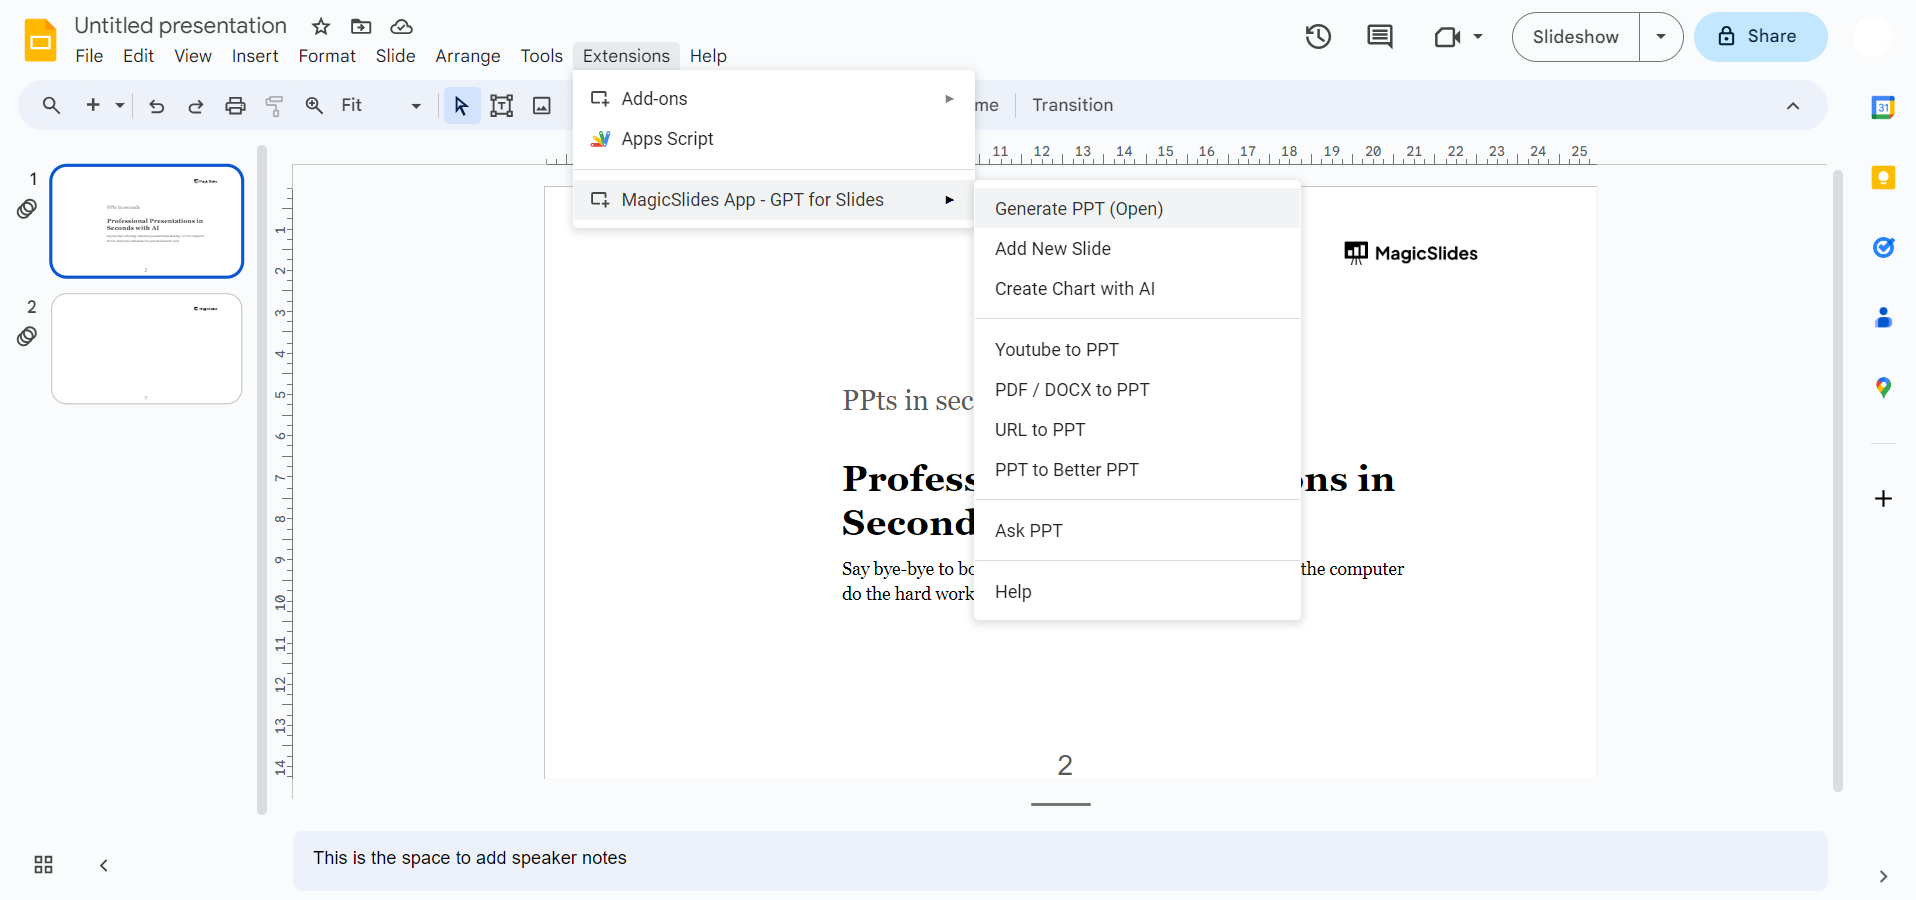Open the Transition toolbar button
The image size is (1916, 900).
click(x=1072, y=105)
